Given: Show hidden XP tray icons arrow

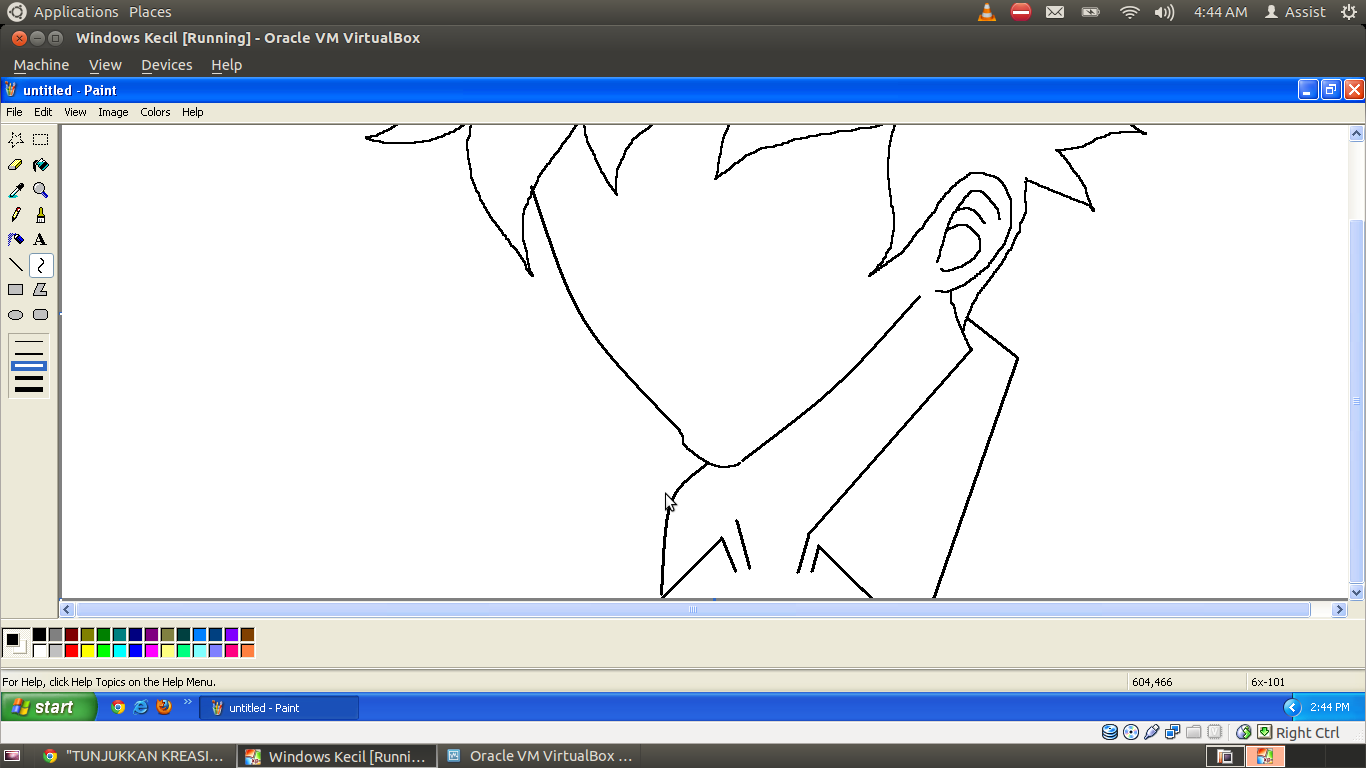Looking at the screenshot, I should click(x=1291, y=707).
